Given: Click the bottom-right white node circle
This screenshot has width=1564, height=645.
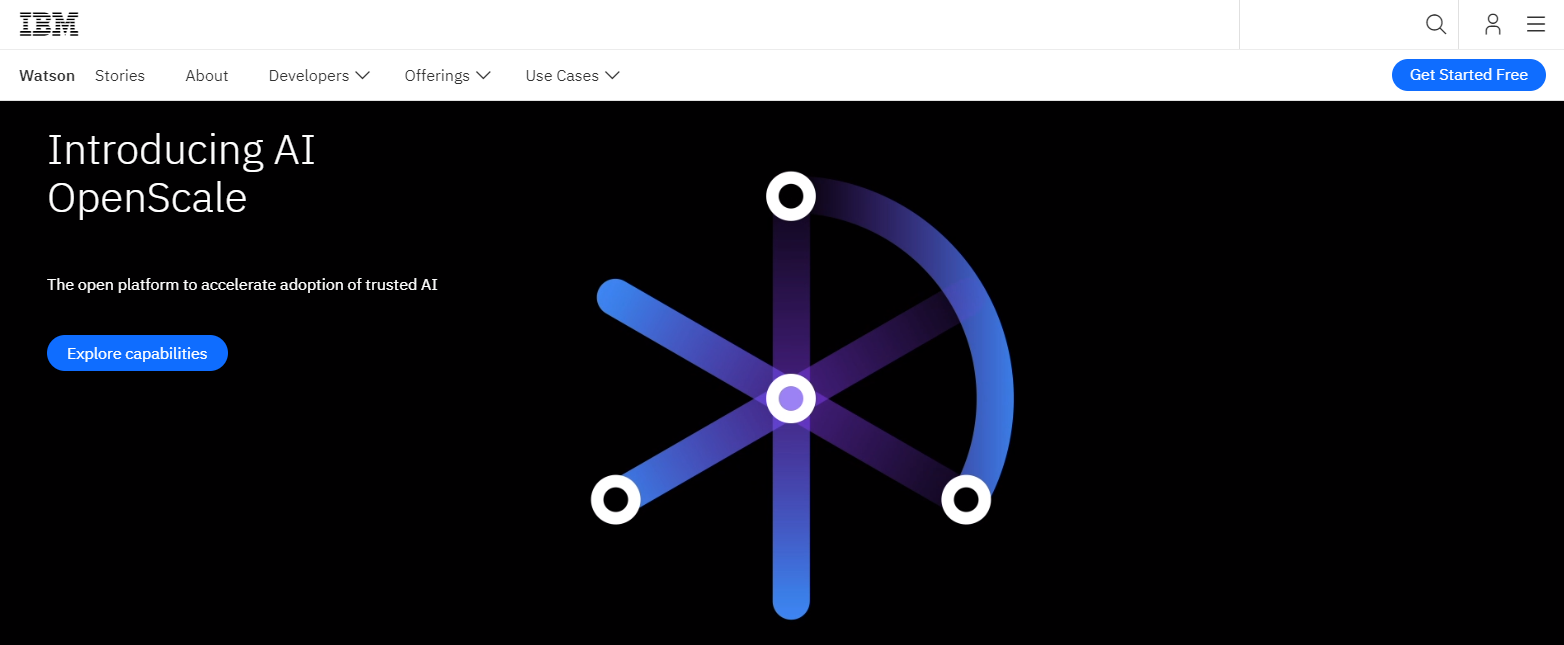Looking at the screenshot, I should tap(966, 498).
